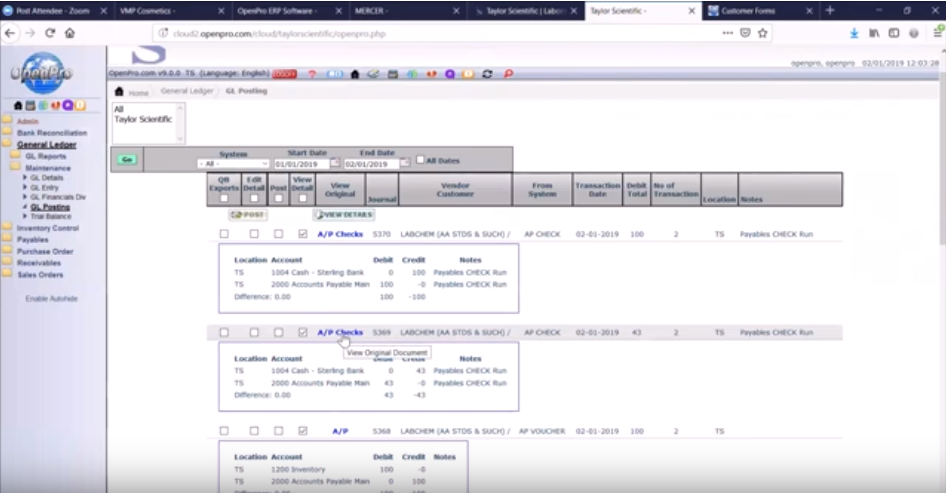Toggle browser sidebar view icon
Image resolution: width=946 pixels, height=493 pixels.
pyautogui.click(x=894, y=33)
